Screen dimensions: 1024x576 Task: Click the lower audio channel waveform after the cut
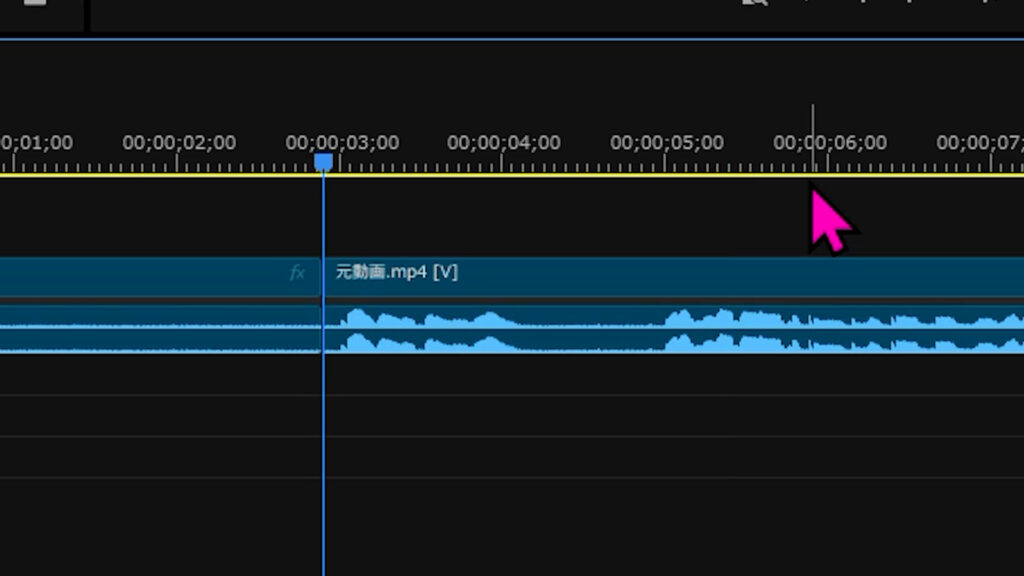[670, 342]
